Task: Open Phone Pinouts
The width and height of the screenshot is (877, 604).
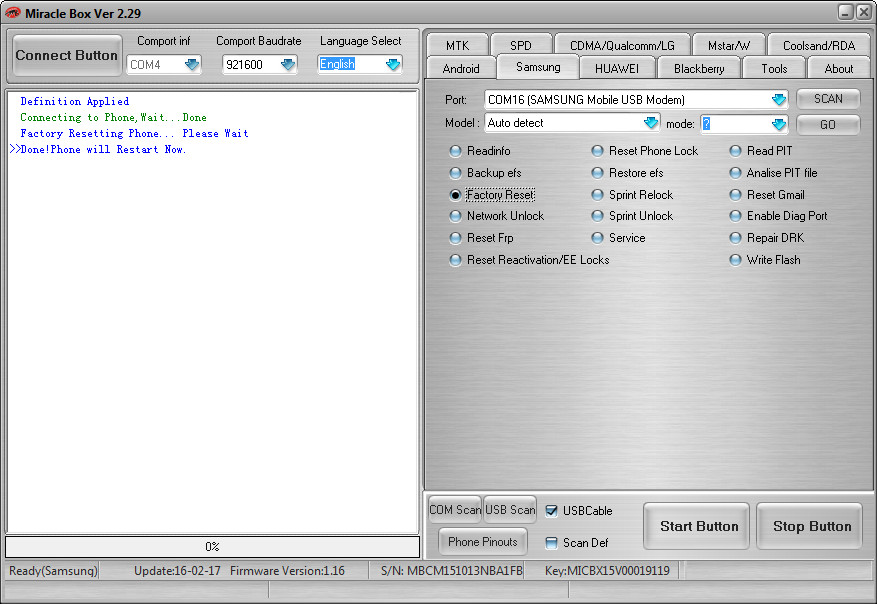Action: click(483, 541)
